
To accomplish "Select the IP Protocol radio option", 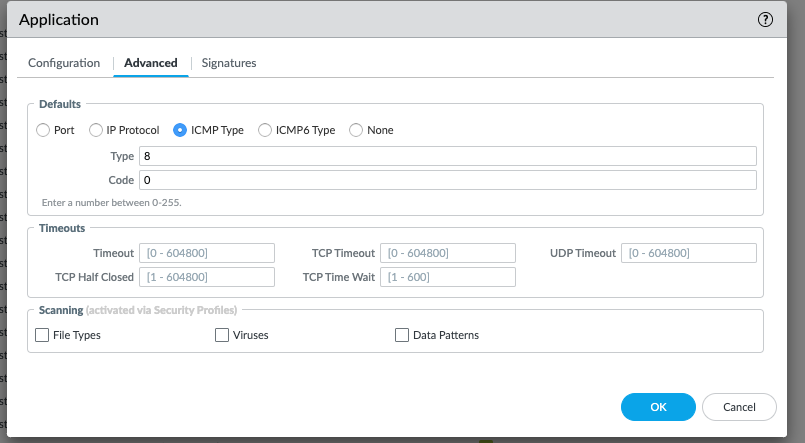I will (x=97, y=130).
